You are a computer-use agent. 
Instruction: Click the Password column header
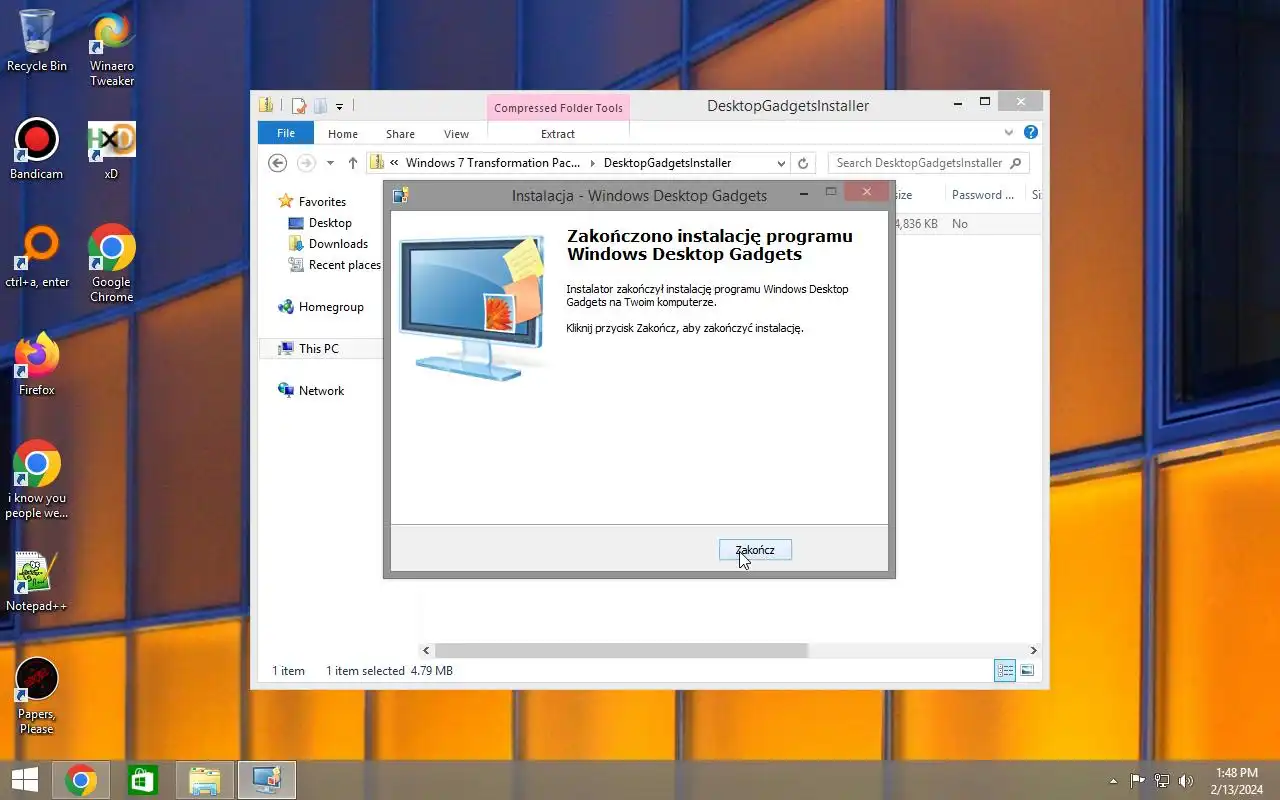[983, 195]
